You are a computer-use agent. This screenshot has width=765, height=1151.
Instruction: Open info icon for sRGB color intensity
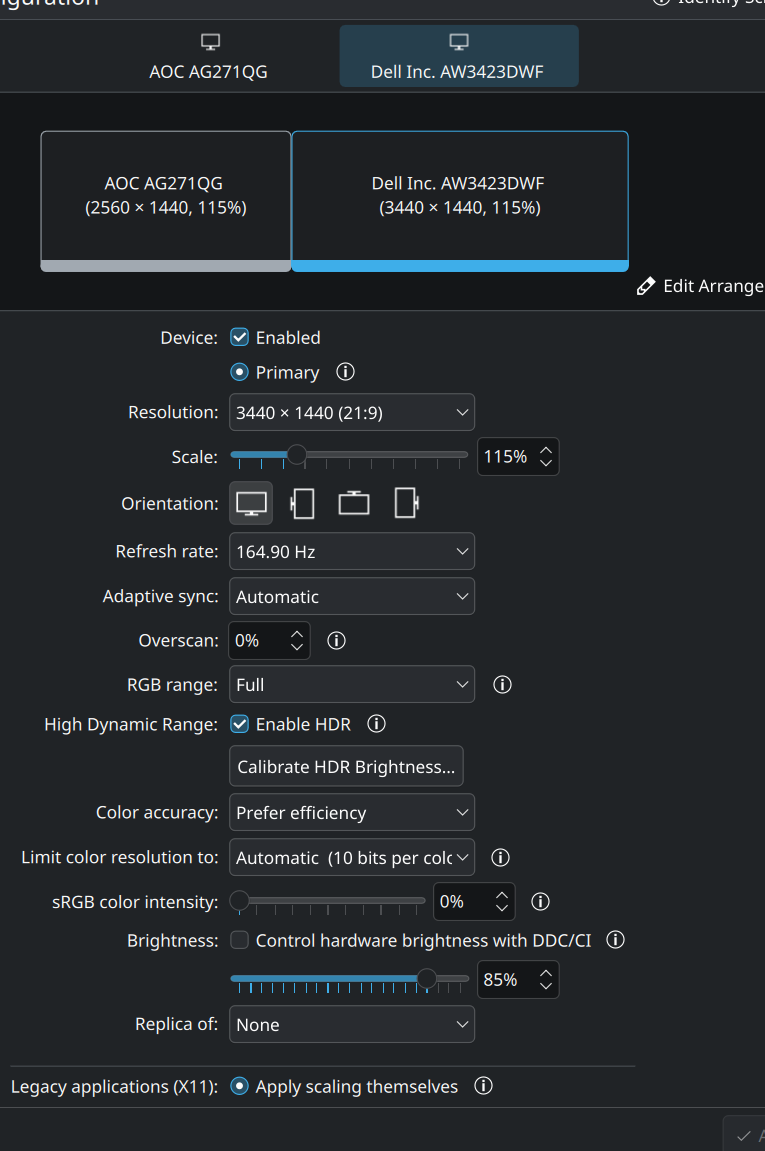540,901
